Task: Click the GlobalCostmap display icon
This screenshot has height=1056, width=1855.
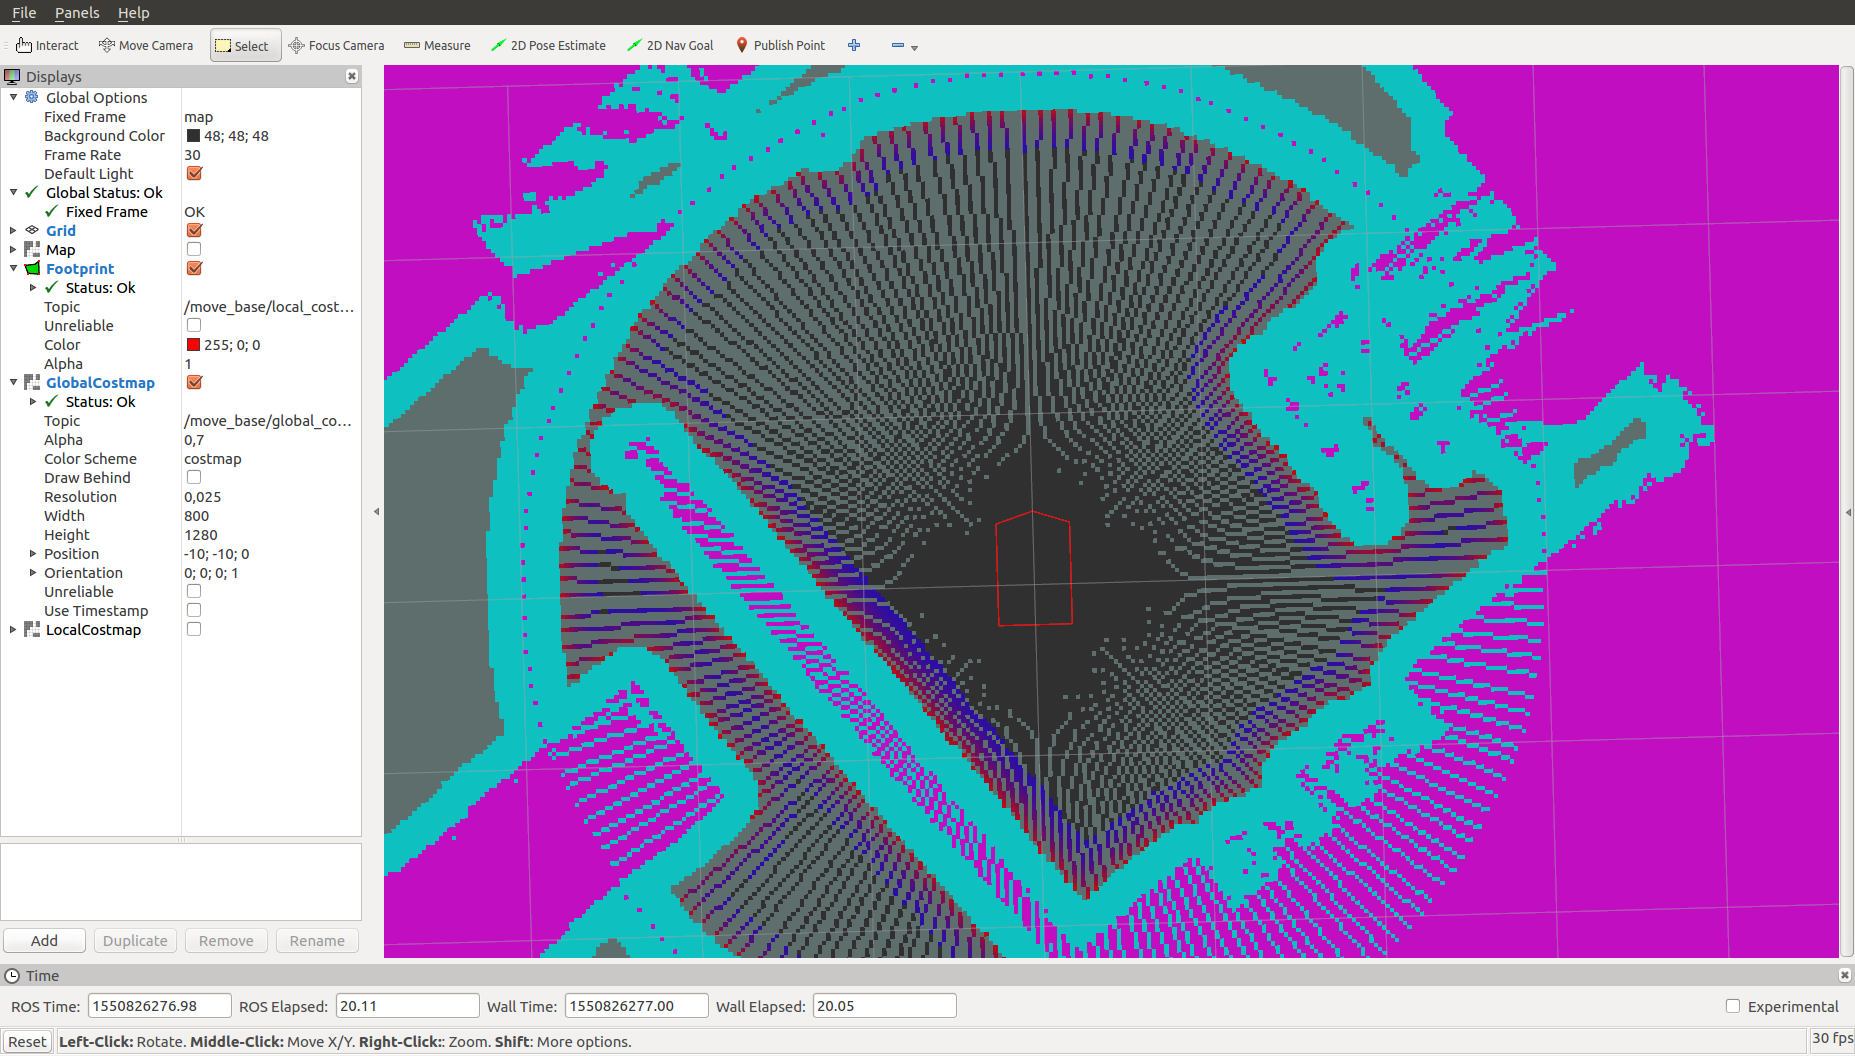Action: coord(32,382)
